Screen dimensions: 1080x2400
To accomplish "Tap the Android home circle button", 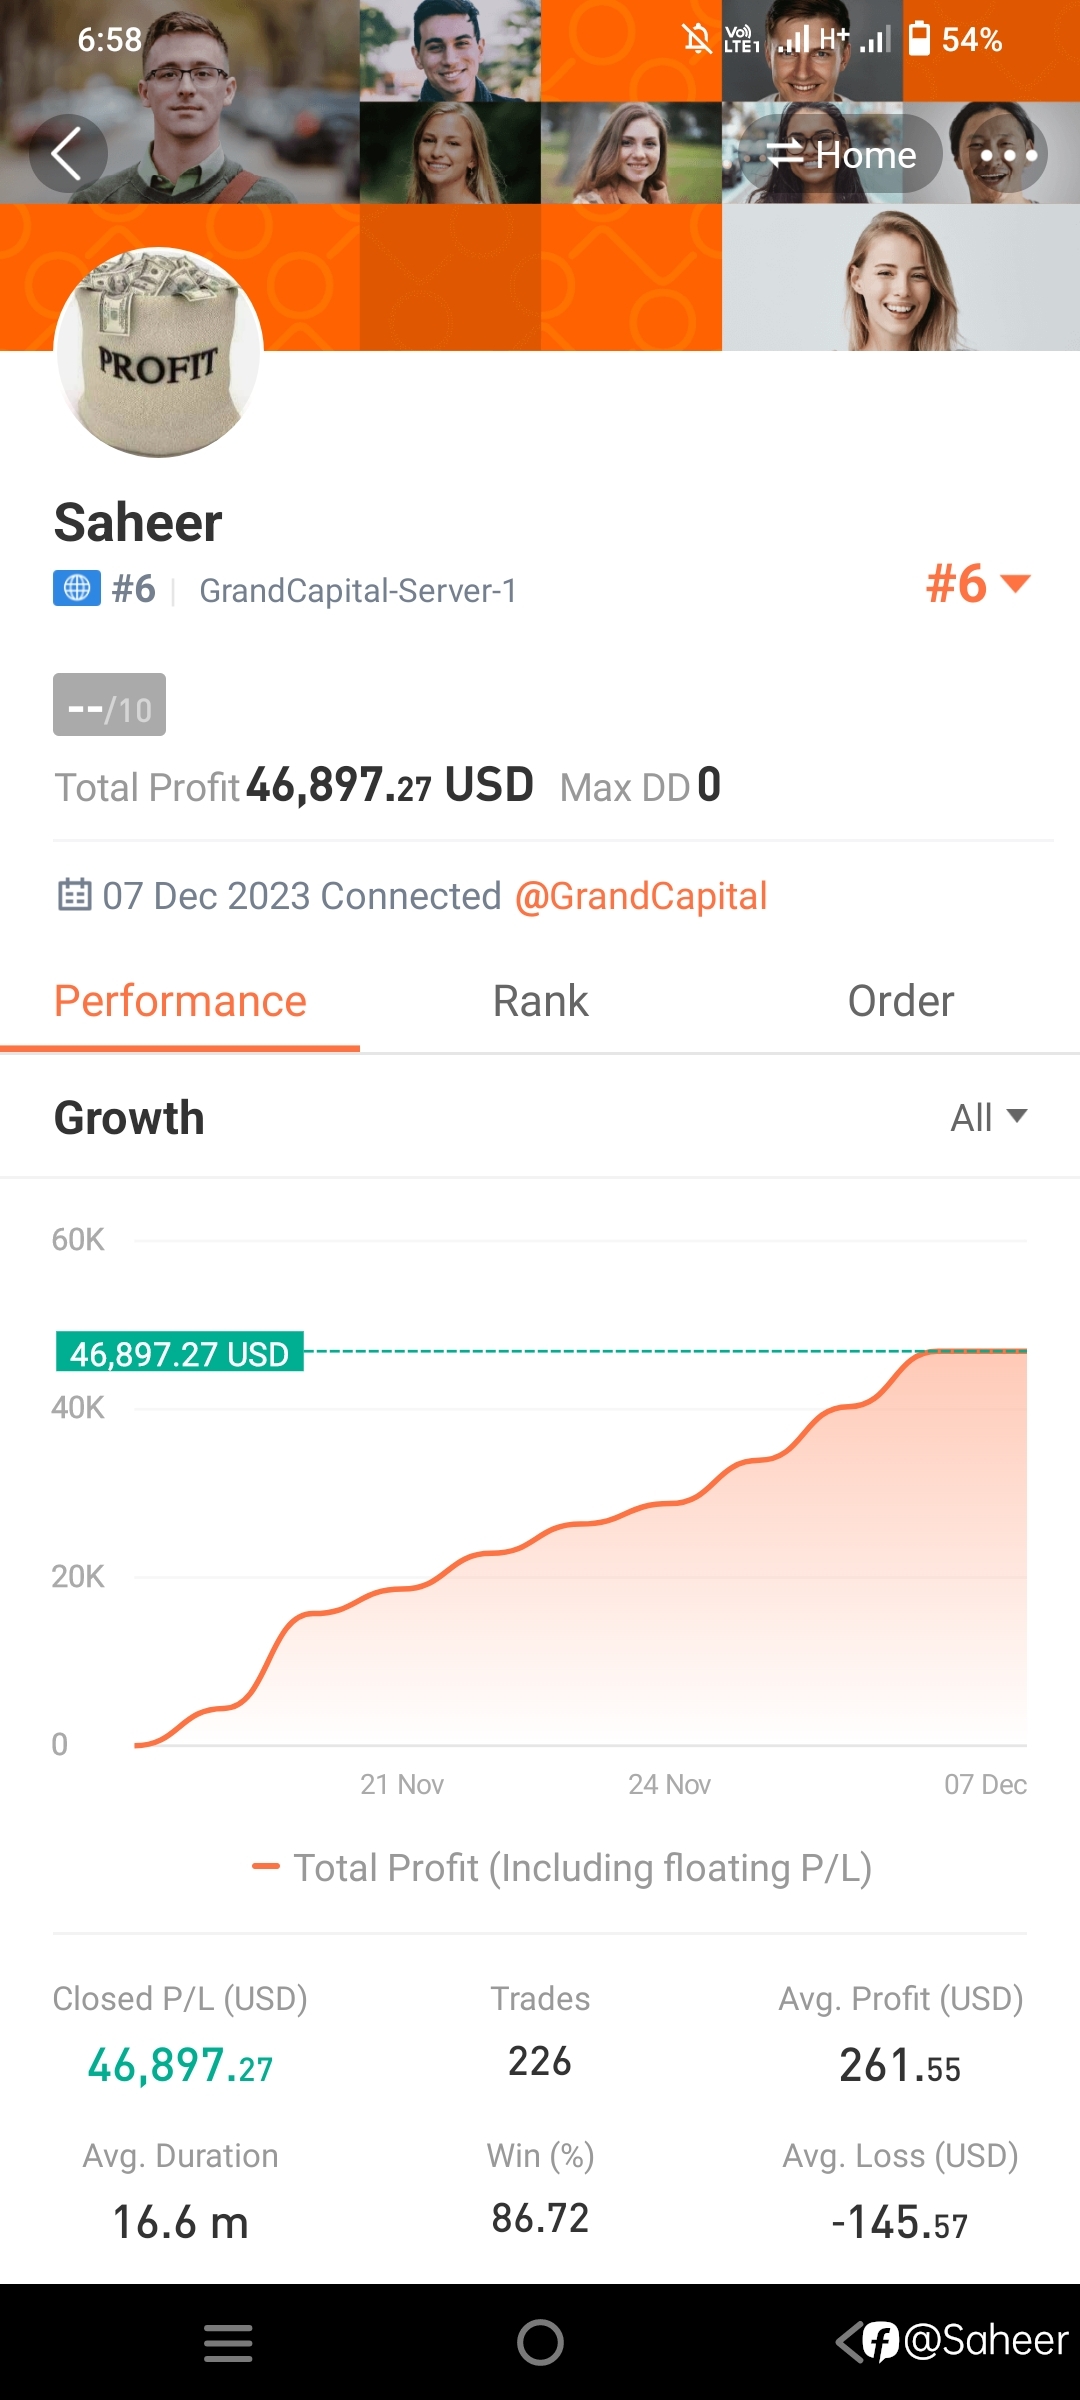I will tap(540, 2342).
